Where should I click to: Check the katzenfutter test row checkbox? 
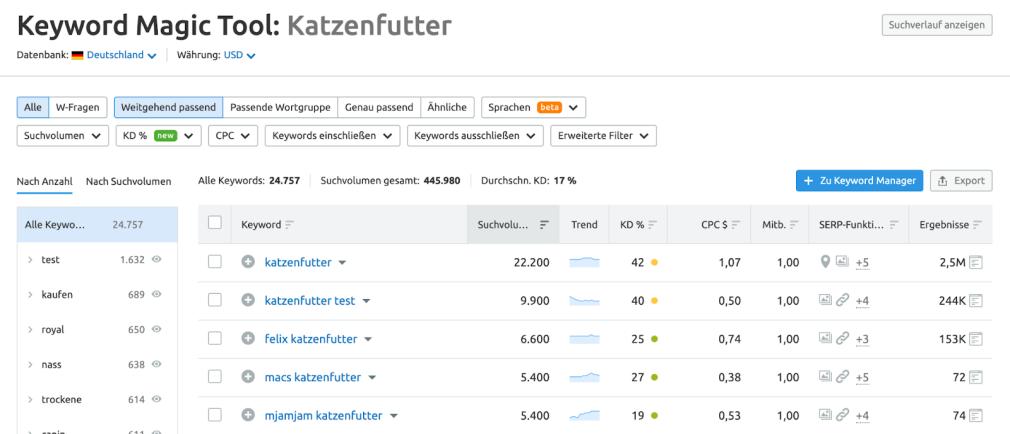coord(215,300)
